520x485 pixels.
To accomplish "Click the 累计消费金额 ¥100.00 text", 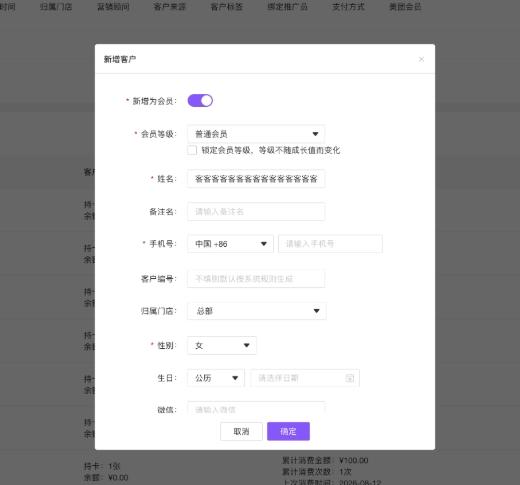I will 325,460.
